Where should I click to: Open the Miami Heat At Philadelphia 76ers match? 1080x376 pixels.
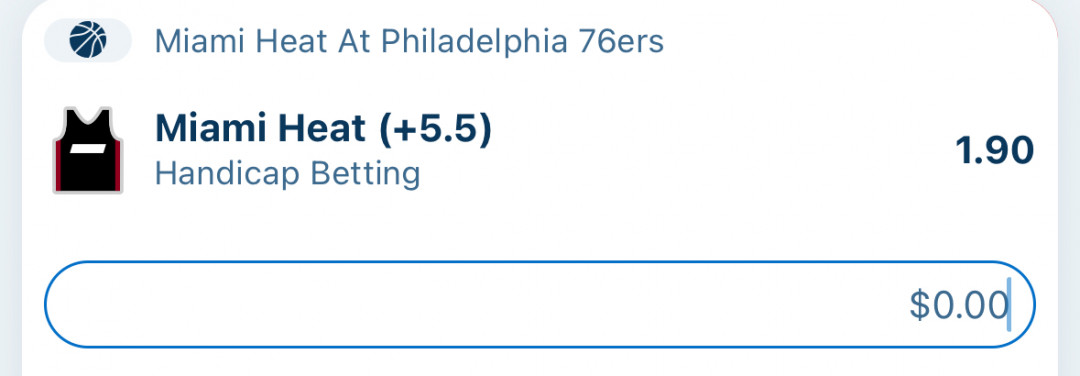[x=409, y=41]
